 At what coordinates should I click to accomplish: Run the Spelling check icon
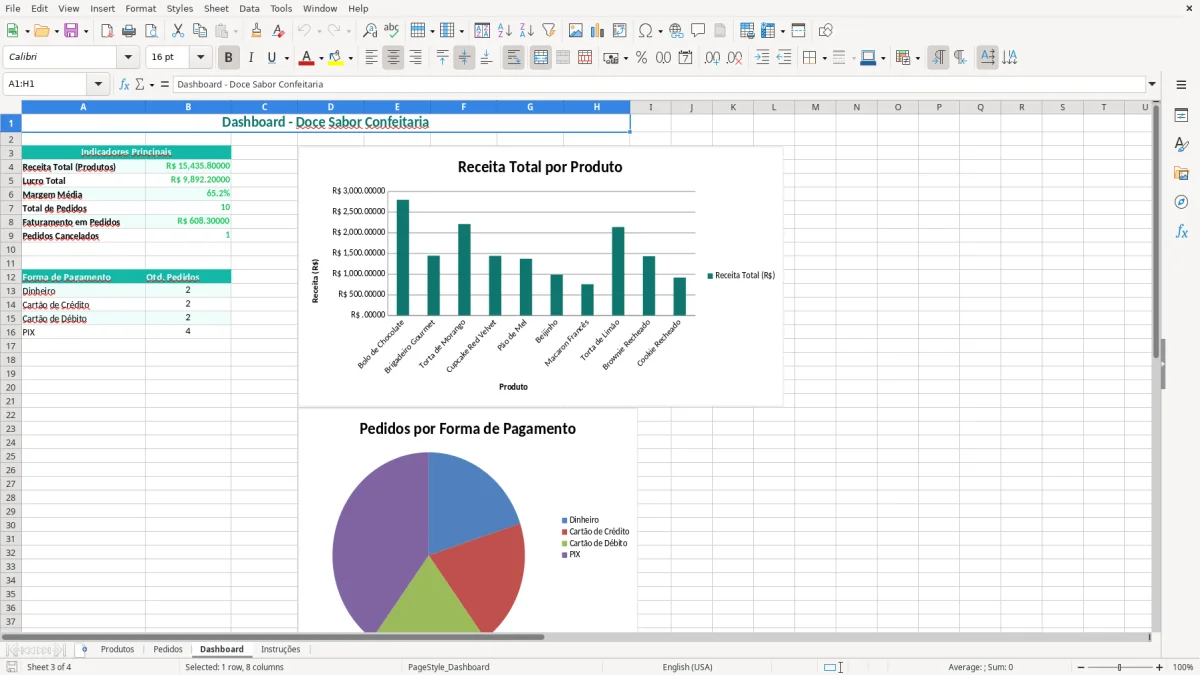click(392, 31)
